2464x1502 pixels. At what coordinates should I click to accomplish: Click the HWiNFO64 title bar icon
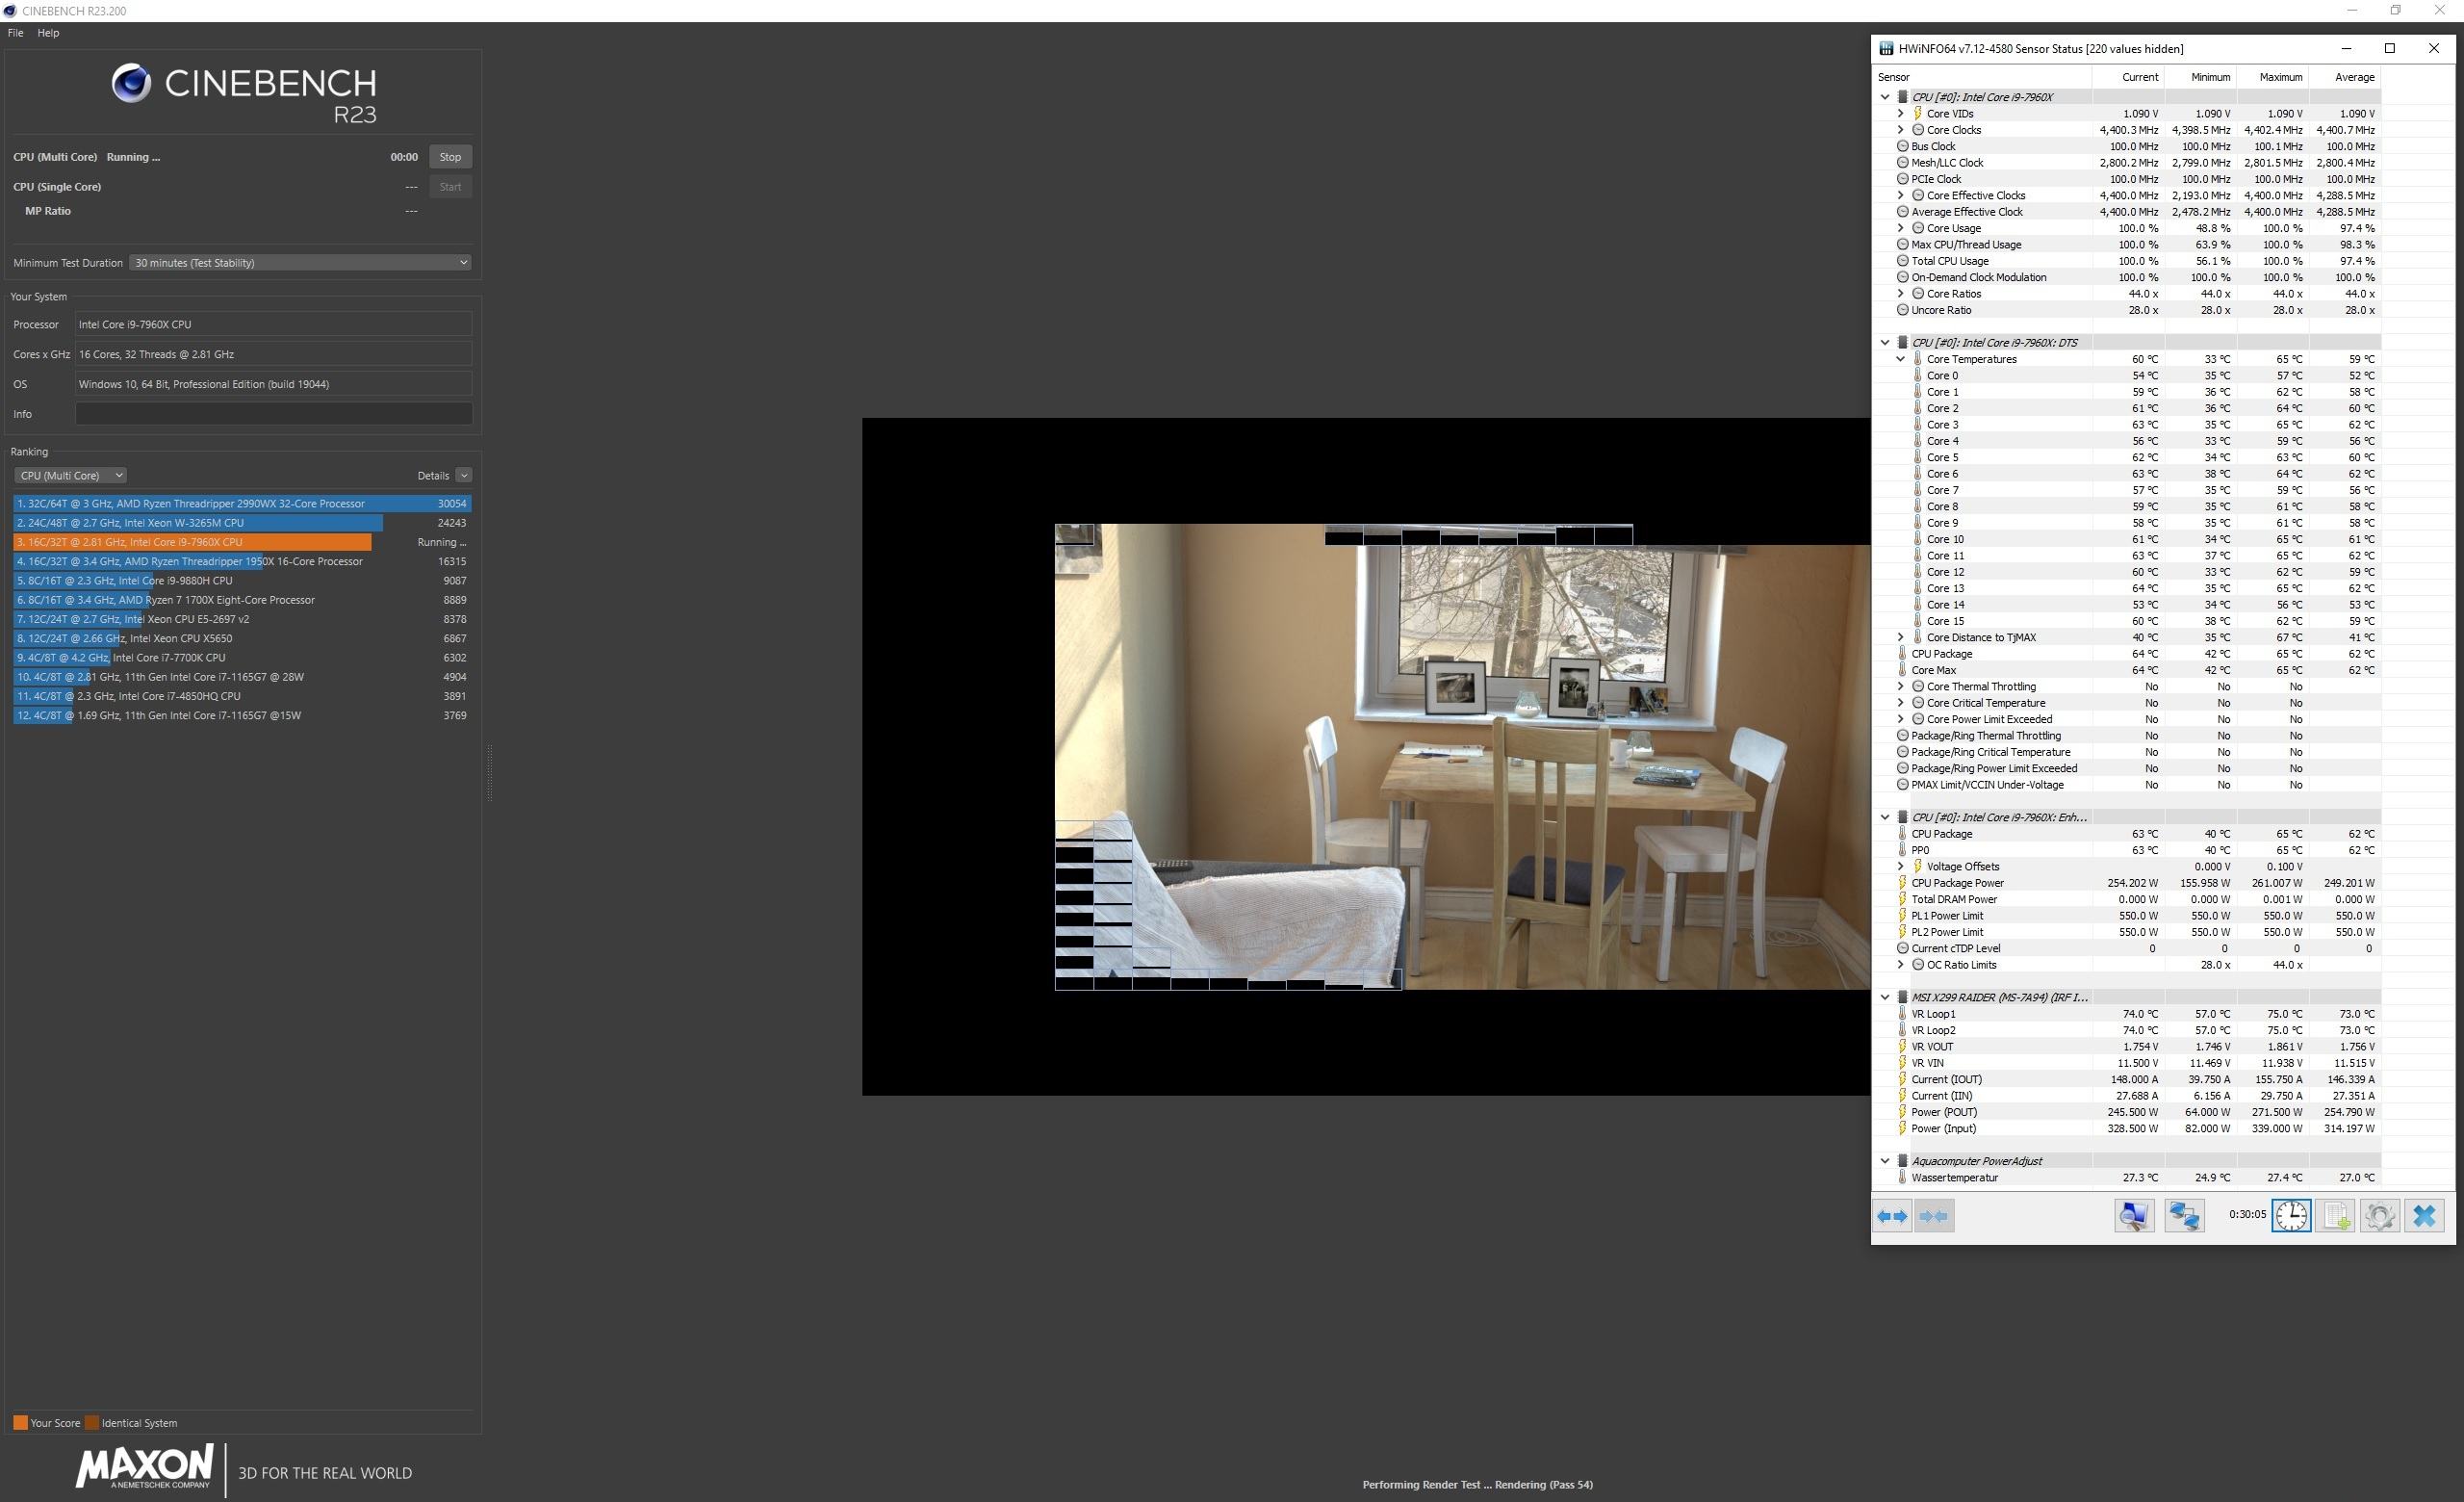1886,48
